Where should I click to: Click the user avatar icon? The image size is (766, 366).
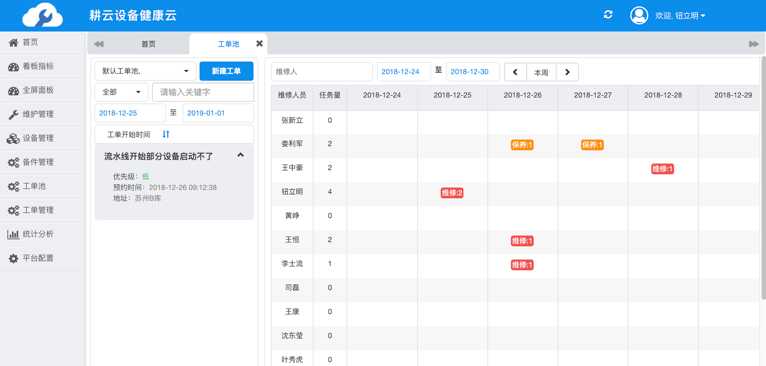pos(639,15)
